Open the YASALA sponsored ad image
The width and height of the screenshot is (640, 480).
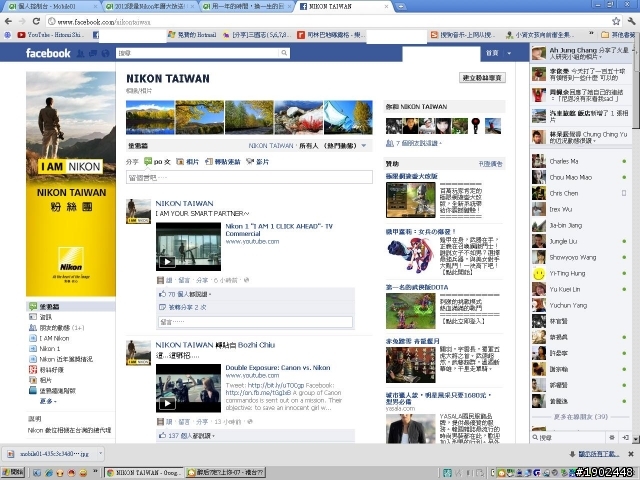point(410,429)
